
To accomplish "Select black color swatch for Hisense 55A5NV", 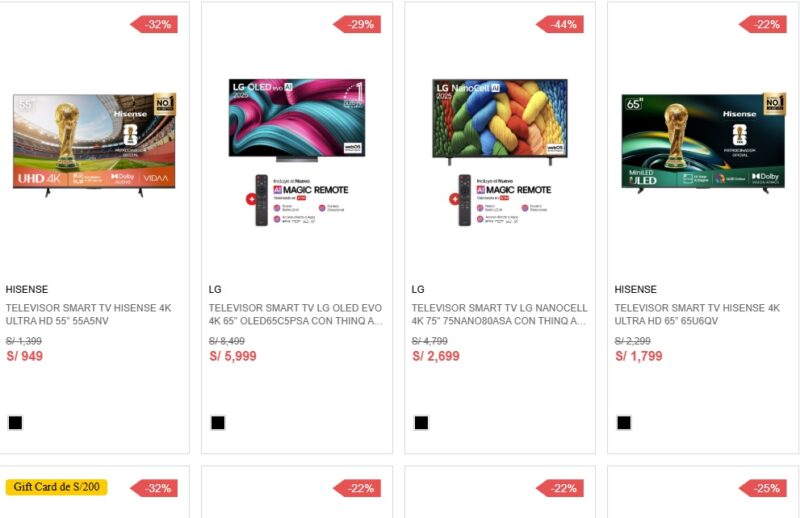I will tap(15, 423).
